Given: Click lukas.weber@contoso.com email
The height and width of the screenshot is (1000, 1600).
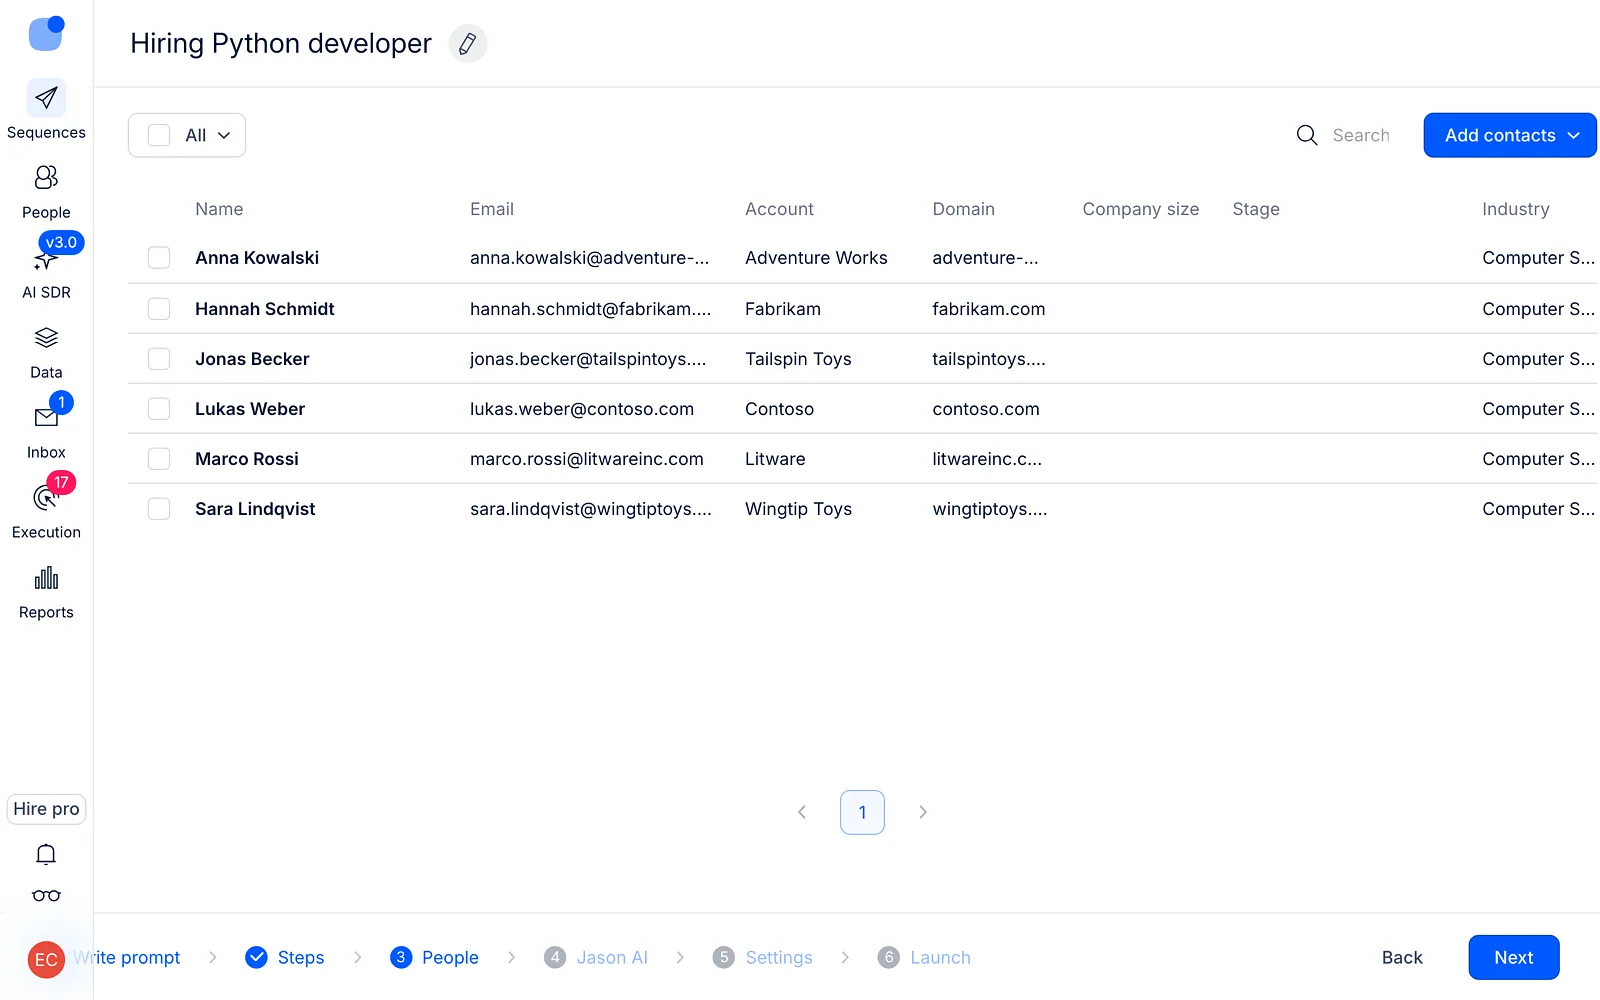Looking at the screenshot, I should (582, 409).
